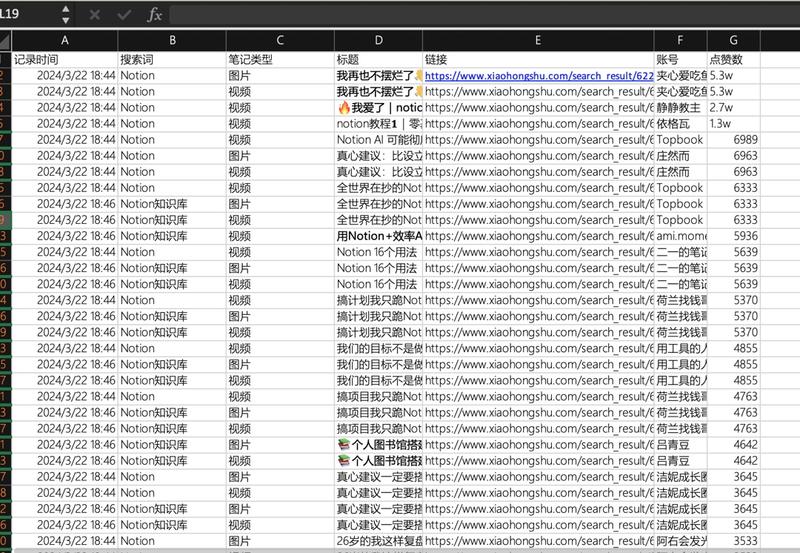
Task: Select column D header
Action: click(x=378, y=40)
